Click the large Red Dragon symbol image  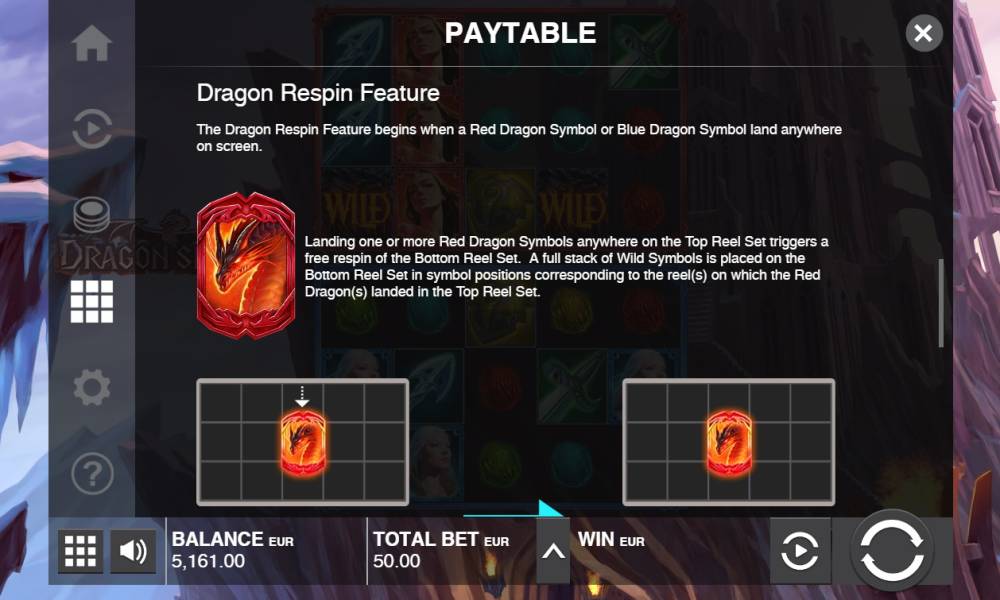tap(246, 265)
